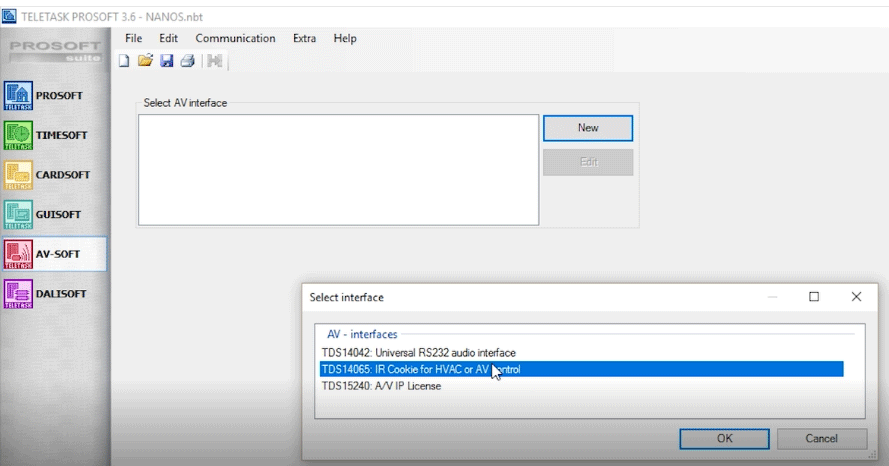This screenshot has width=889, height=466.
Task: Open the Help menu
Action: [345, 38]
